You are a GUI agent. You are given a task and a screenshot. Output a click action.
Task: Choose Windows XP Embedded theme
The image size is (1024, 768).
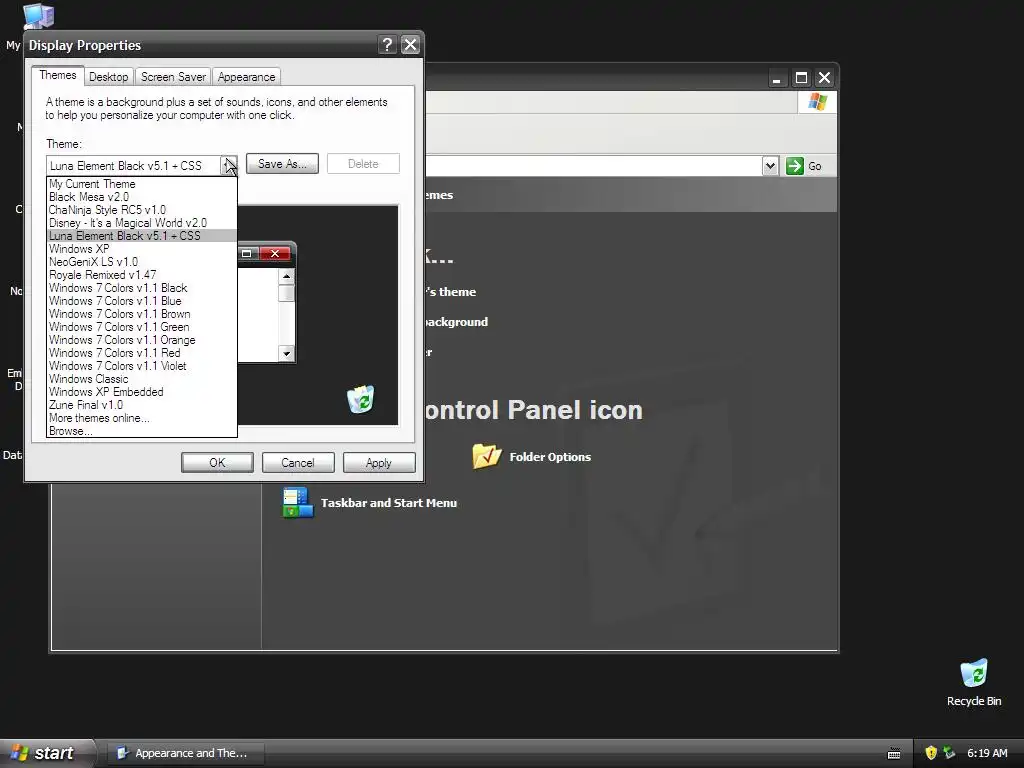pyautogui.click(x=142, y=392)
